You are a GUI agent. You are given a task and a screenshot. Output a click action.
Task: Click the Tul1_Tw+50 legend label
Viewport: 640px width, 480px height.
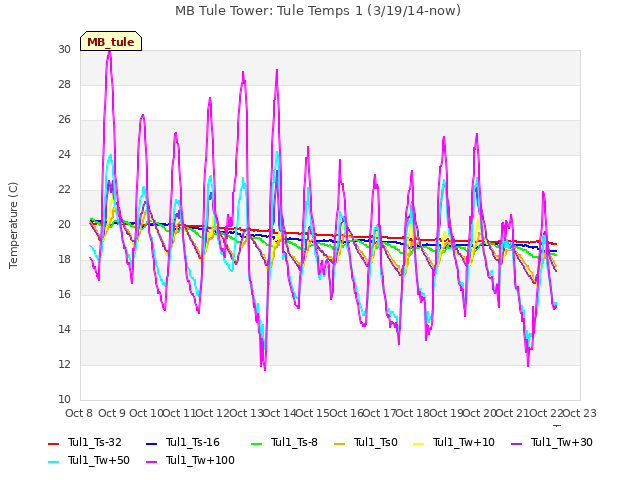pos(99,460)
